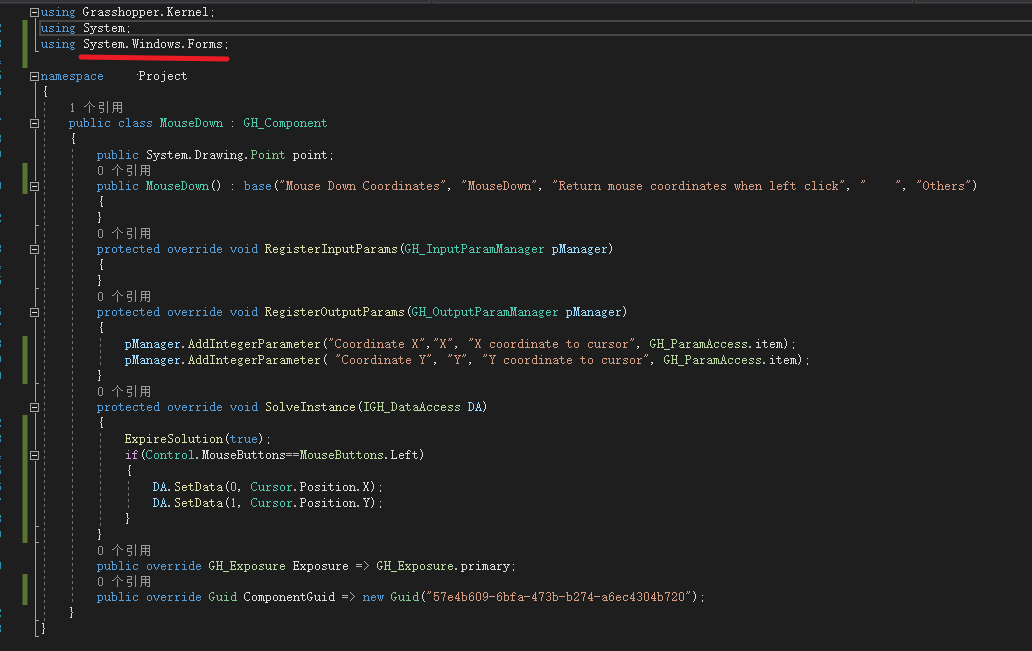
Task: Collapse the MouseDown constructor body
Action: pos(34,186)
